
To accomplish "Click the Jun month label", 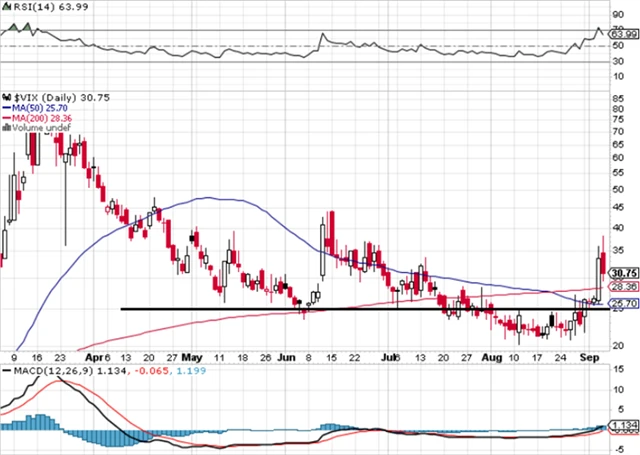I will pos(287,358).
